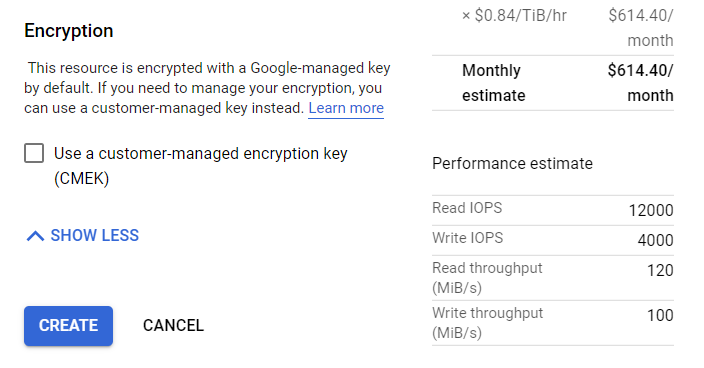Click the Performance estimate heading
This screenshot has width=704, height=368.
[512, 164]
